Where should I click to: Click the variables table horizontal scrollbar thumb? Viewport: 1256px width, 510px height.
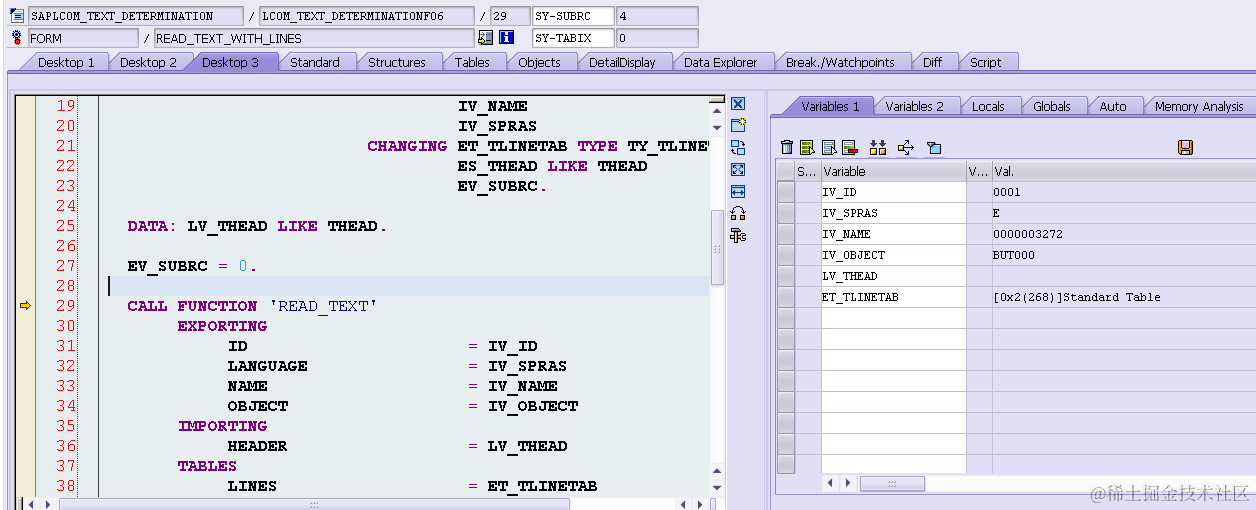(x=892, y=483)
